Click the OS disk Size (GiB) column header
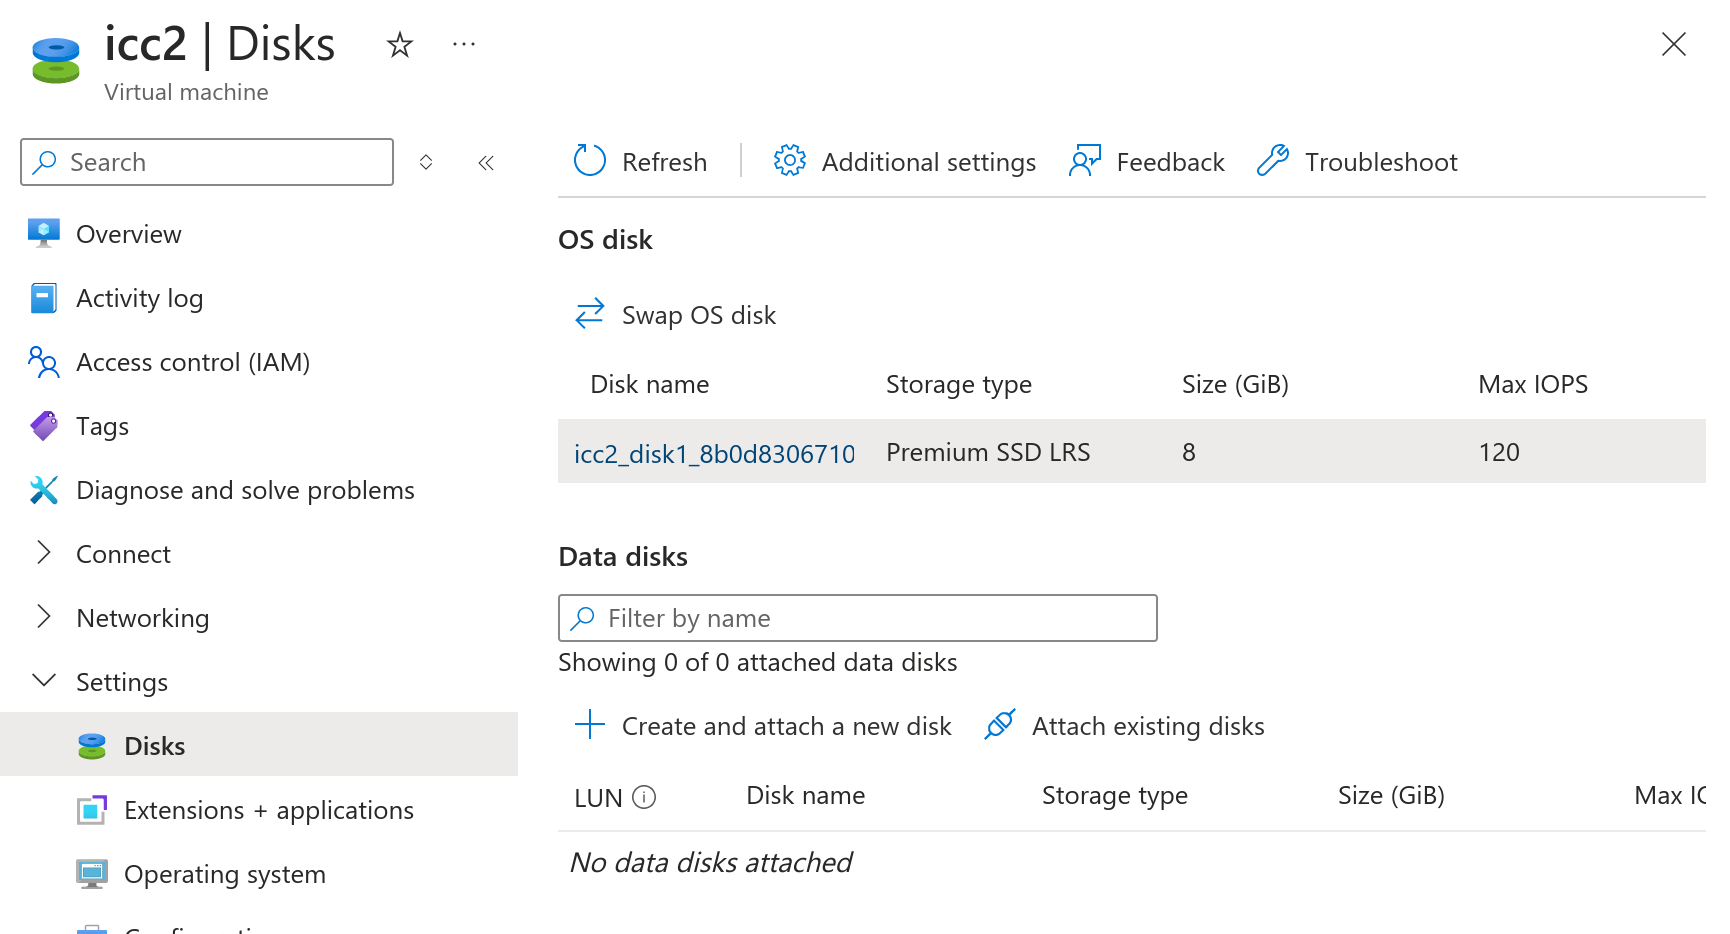Viewport: 1730px width, 934px height. click(1235, 384)
